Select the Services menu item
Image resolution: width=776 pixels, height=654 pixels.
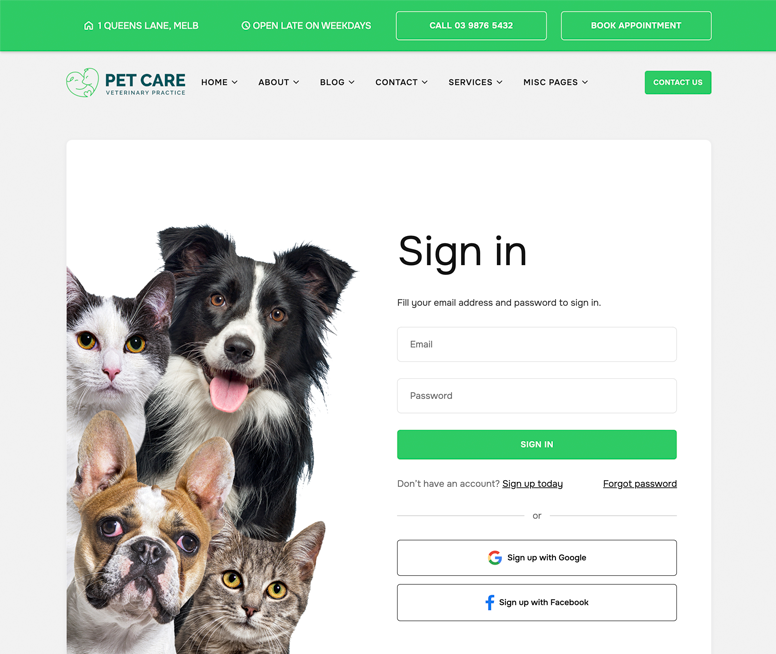[475, 82]
